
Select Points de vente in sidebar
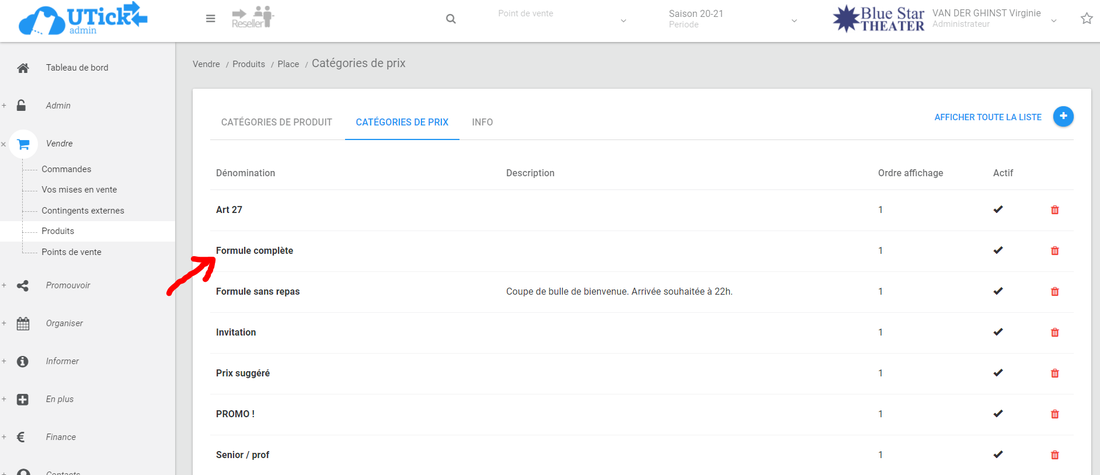point(71,252)
